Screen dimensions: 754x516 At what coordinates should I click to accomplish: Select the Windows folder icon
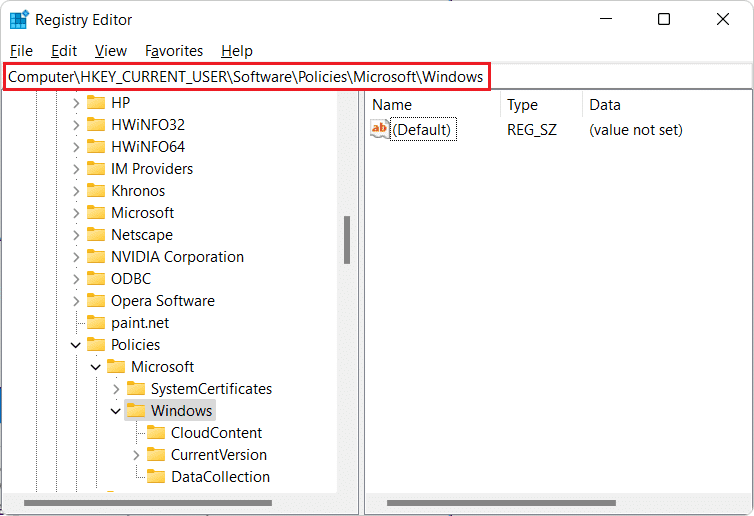point(136,411)
